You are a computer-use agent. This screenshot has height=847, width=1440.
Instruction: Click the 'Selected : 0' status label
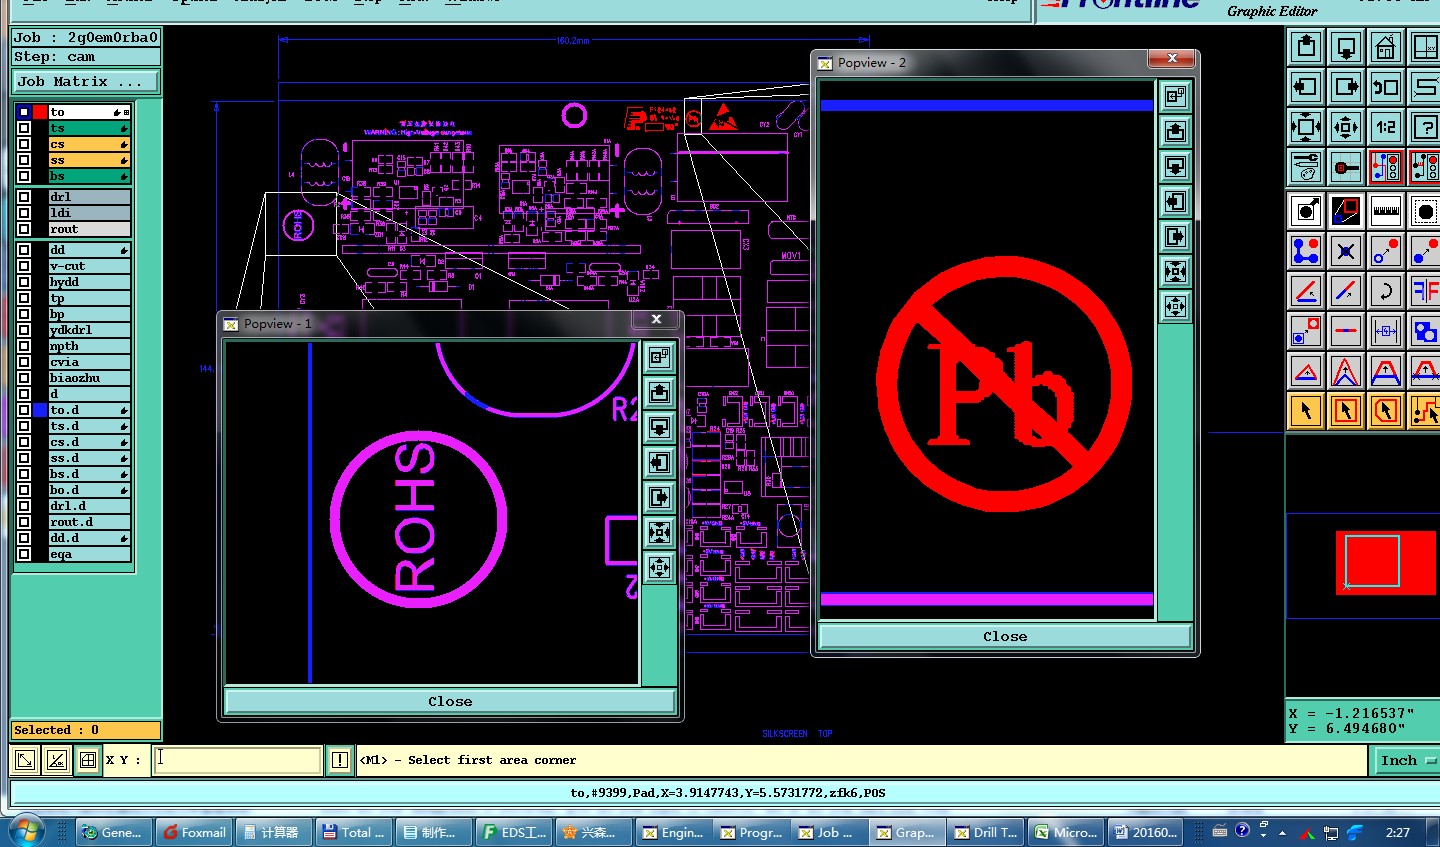pyautogui.click(x=85, y=730)
